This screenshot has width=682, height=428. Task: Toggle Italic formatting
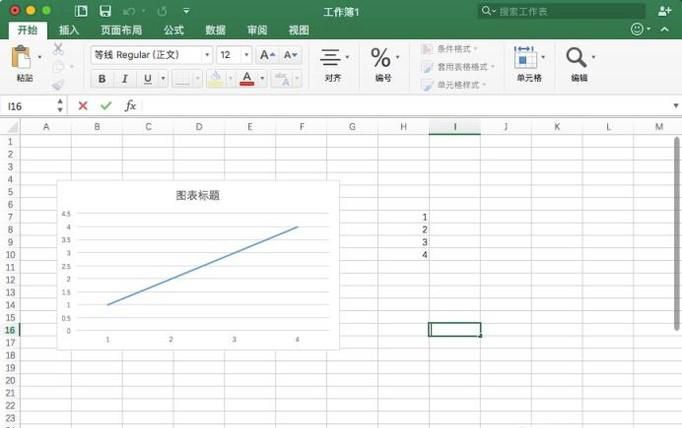point(125,79)
